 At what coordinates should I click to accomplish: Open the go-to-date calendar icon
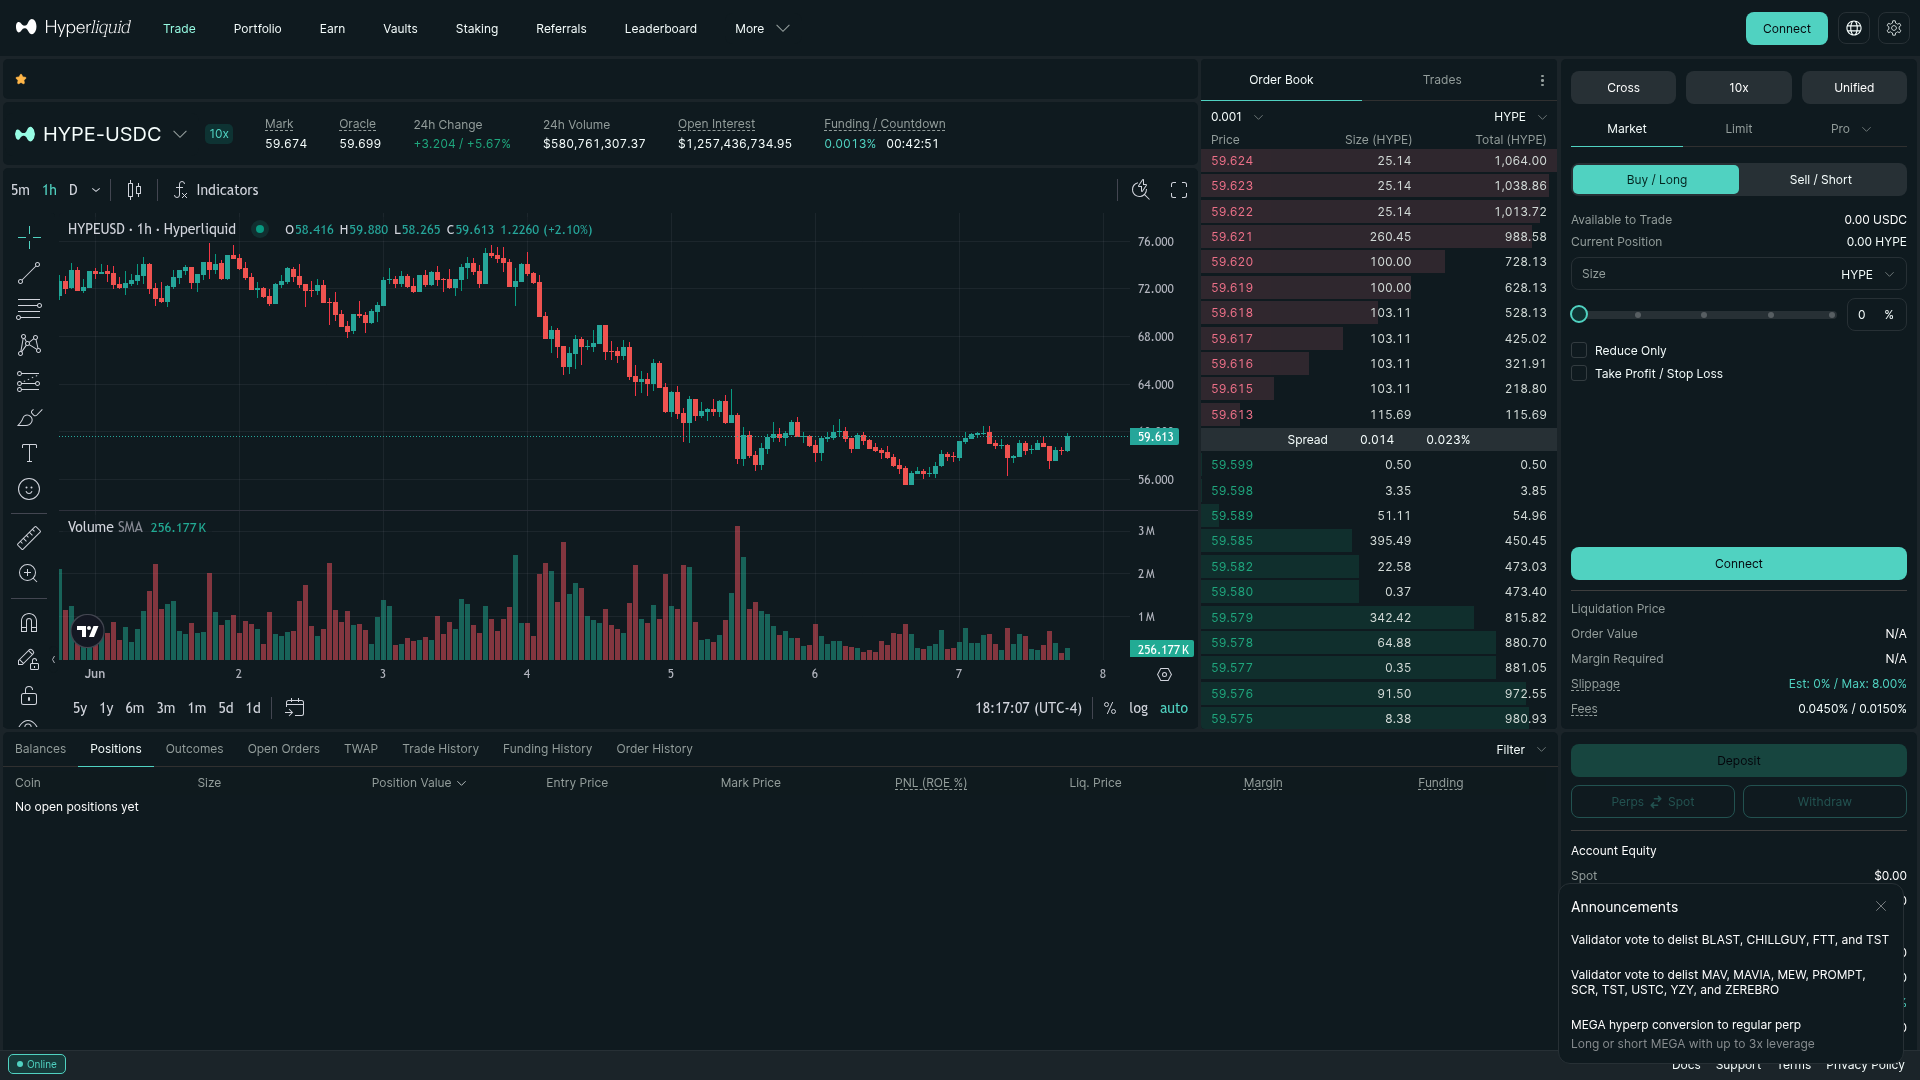point(294,708)
